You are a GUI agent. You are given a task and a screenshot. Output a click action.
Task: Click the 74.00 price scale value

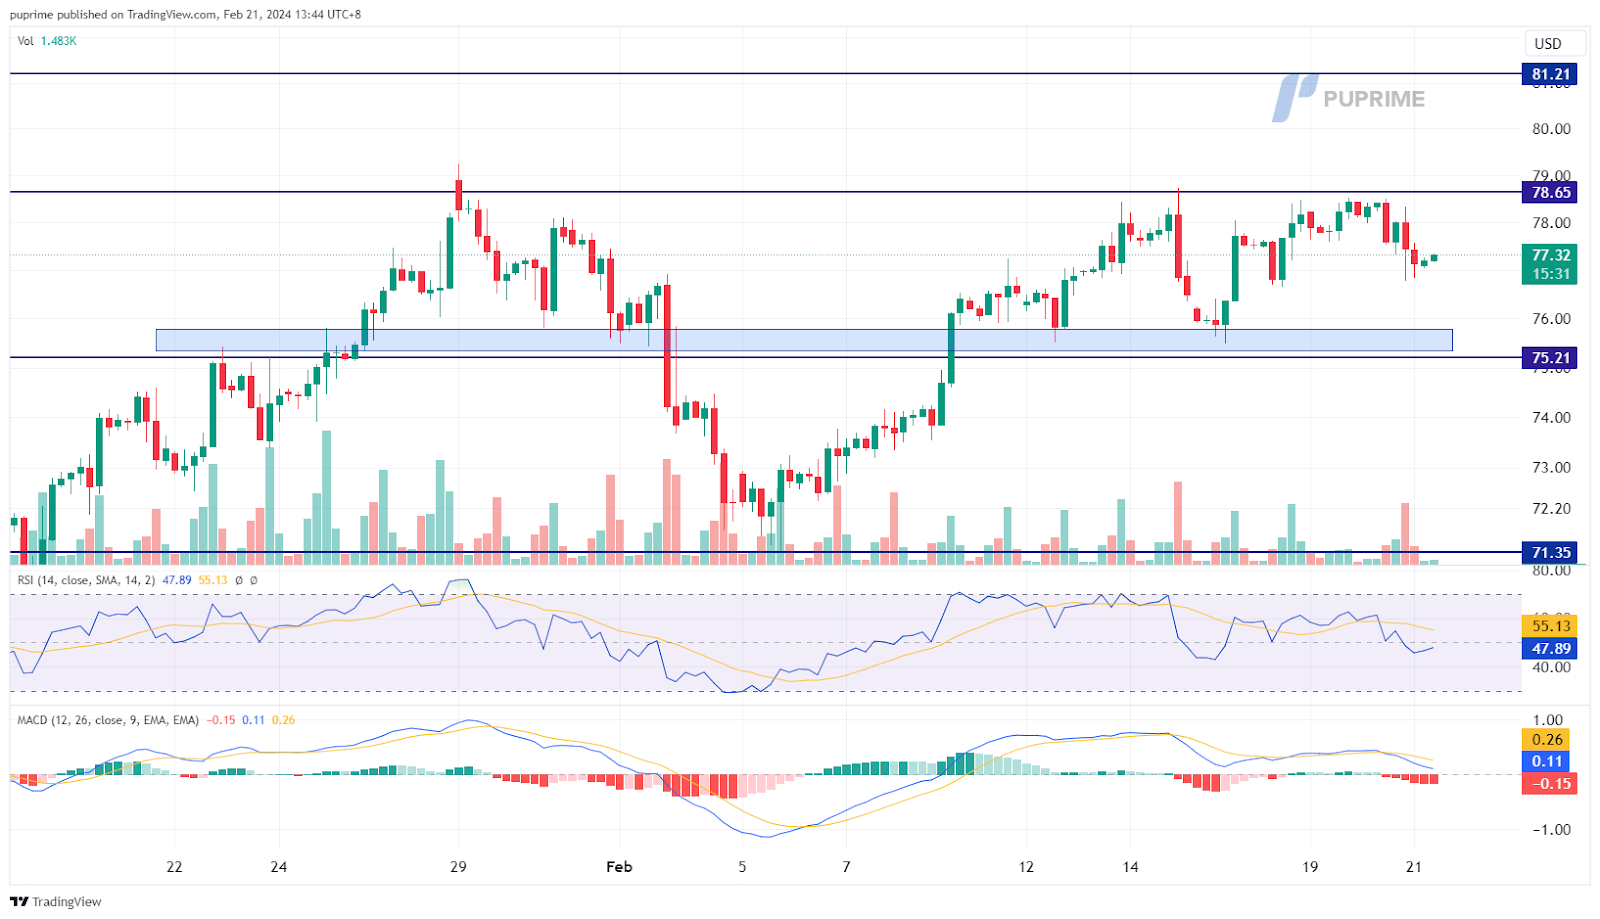coord(1551,418)
